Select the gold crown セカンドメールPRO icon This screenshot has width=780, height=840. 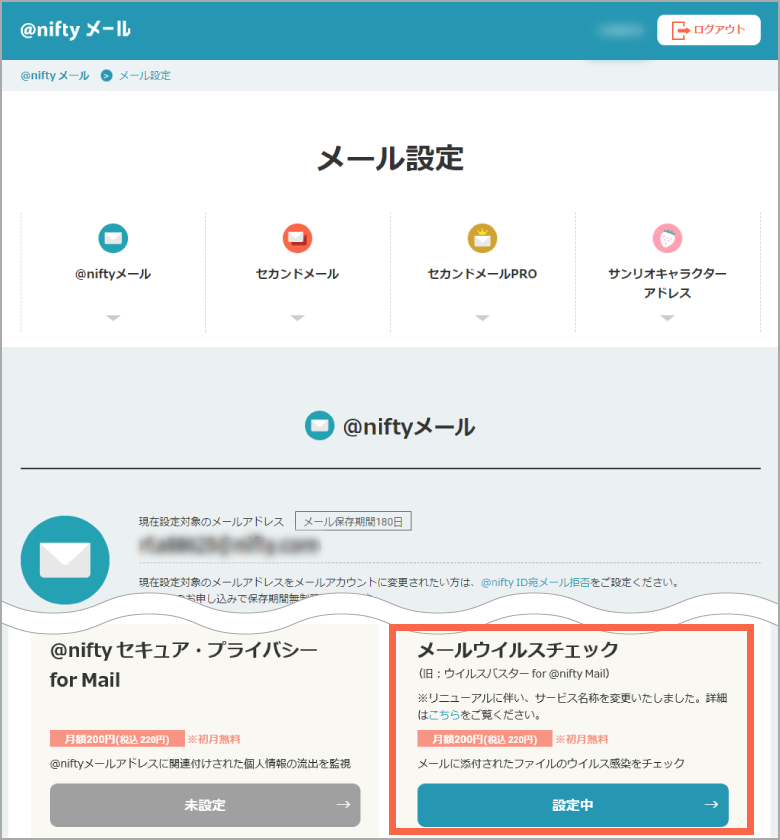point(482,238)
